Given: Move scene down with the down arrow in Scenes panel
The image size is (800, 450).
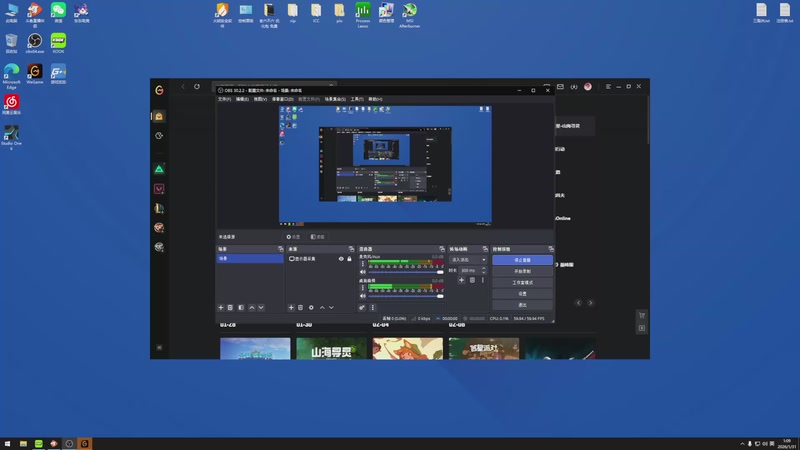Looking at the screenshot, I should coord(261,308).
